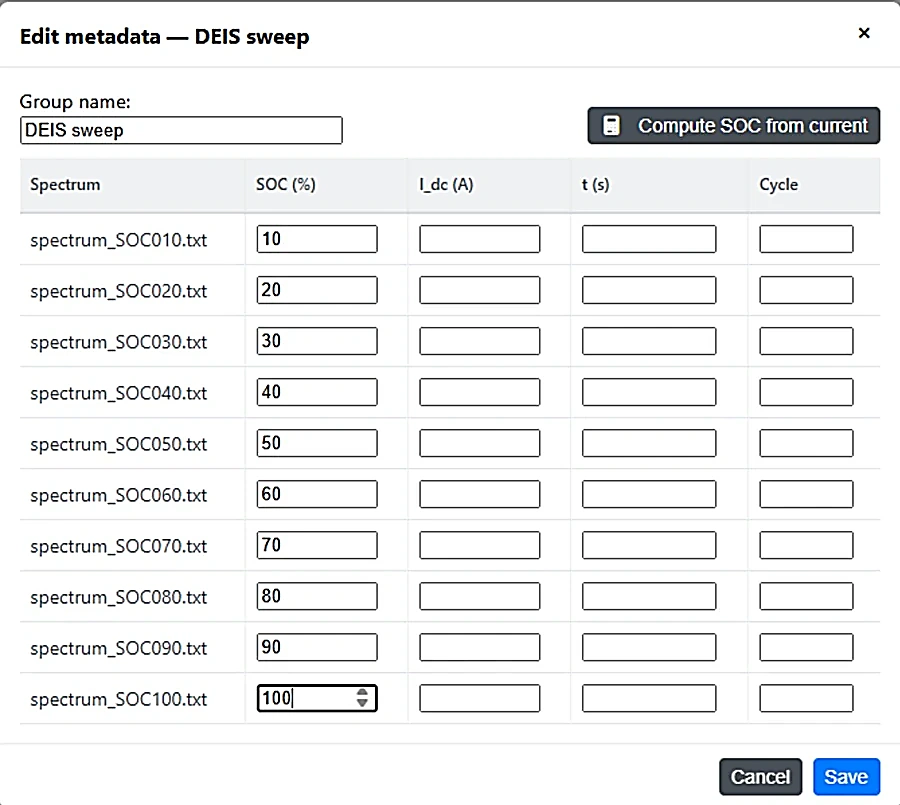Click the SOC field for spectrum_SOC070.txt
This screenshot has width=900, height=805.
317,545
